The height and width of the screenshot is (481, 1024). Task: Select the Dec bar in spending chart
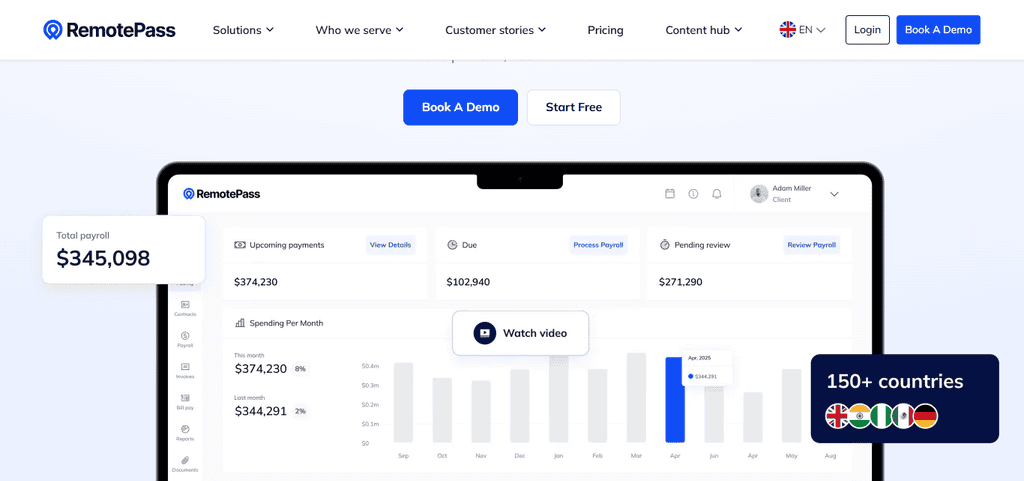pyautogui.click(x=520, y=406)
